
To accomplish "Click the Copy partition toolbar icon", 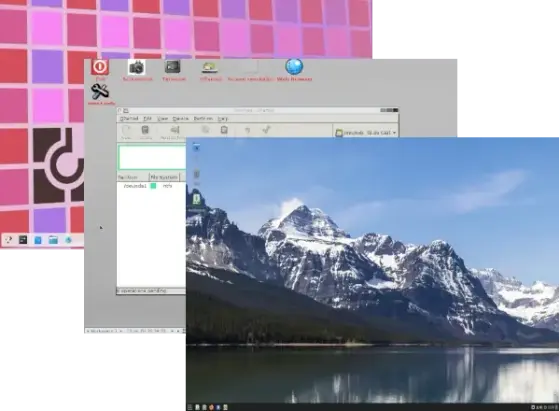I will point(205,130).
